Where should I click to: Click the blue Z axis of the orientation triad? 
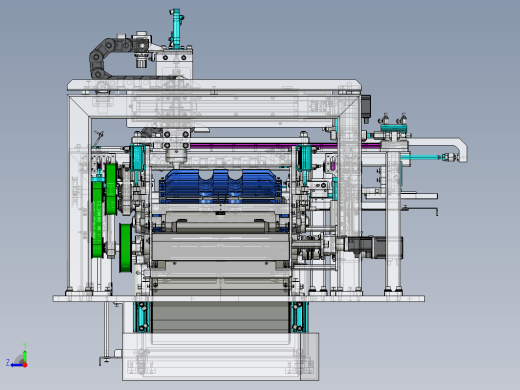click(x=16, y=365)
